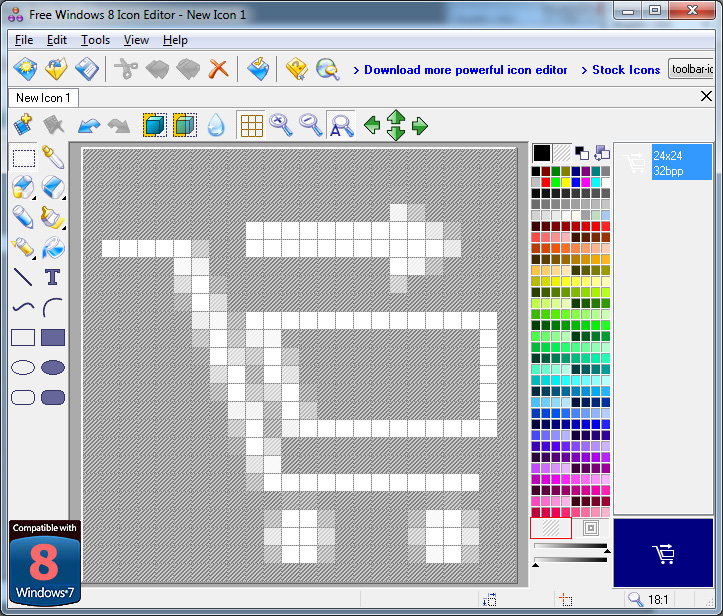
Task: Click the toolbar-ic button
Action: click(691, 69)
